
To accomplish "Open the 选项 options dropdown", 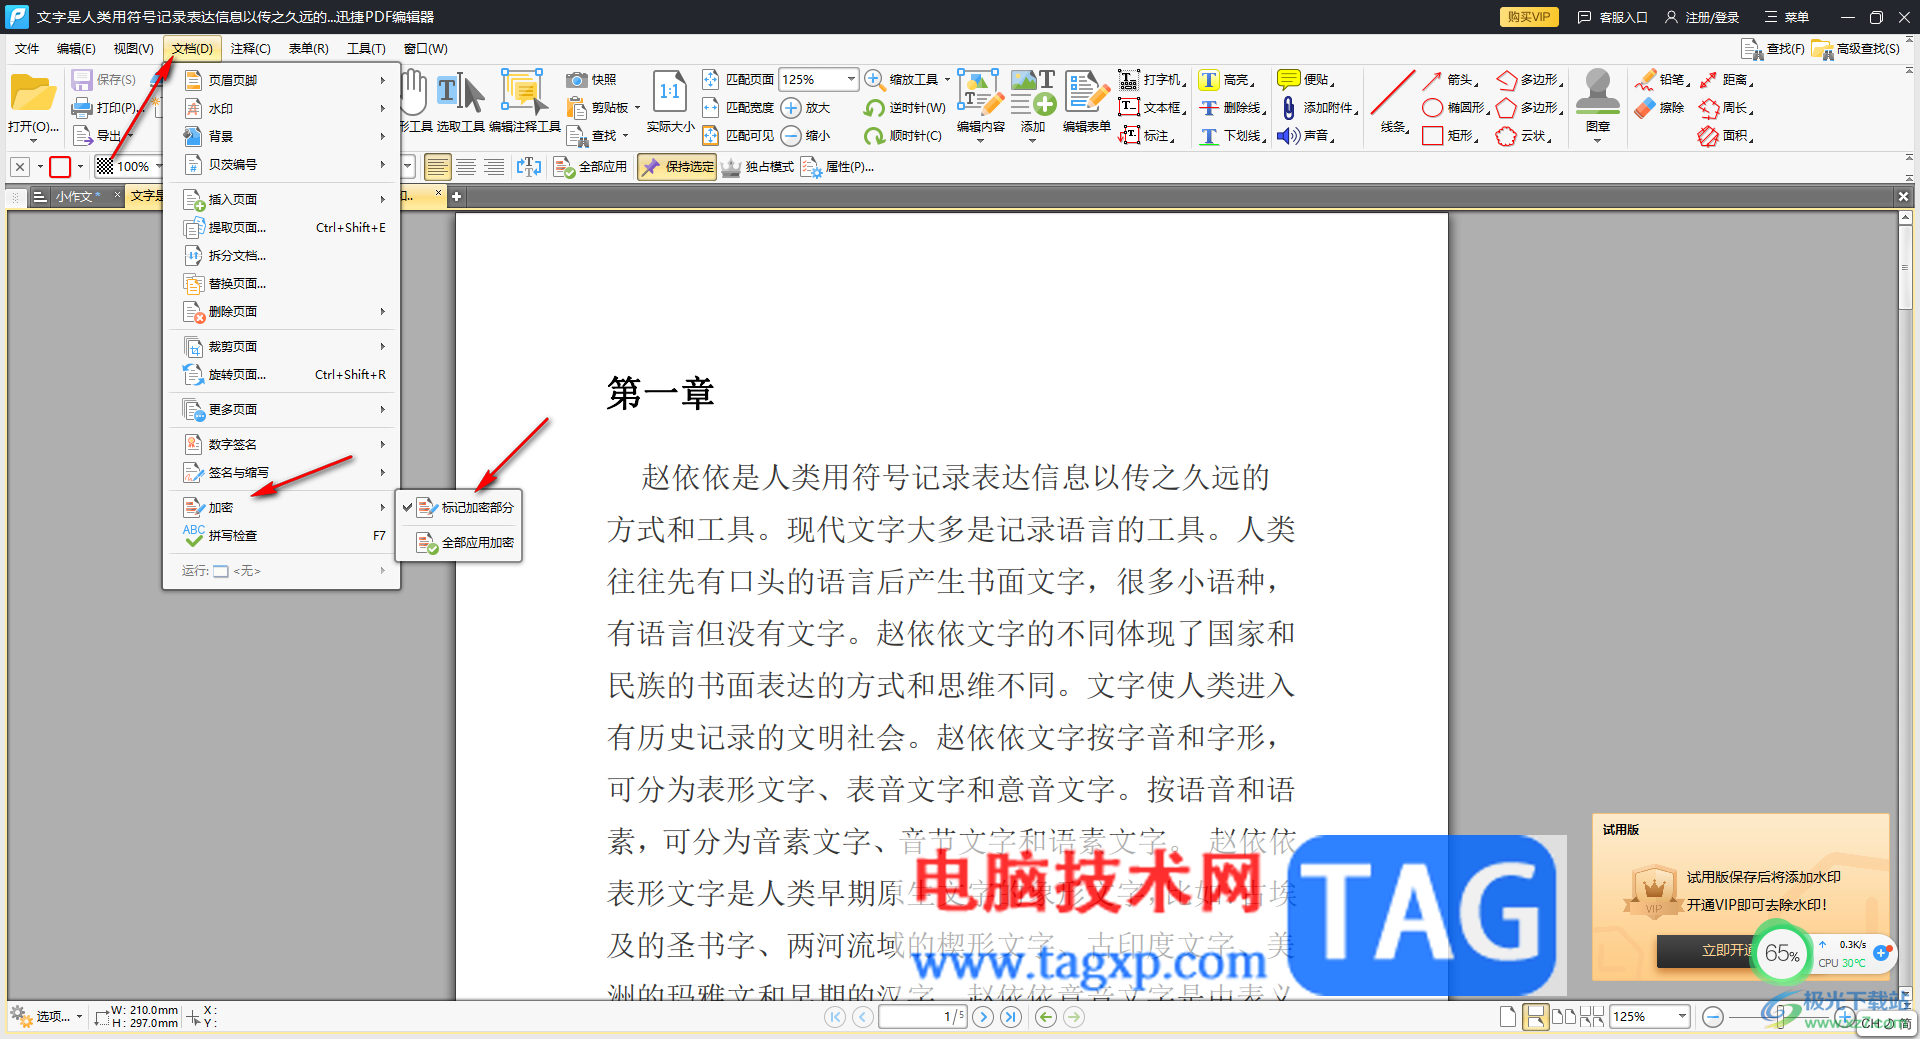I will (x=47, y=1017).
